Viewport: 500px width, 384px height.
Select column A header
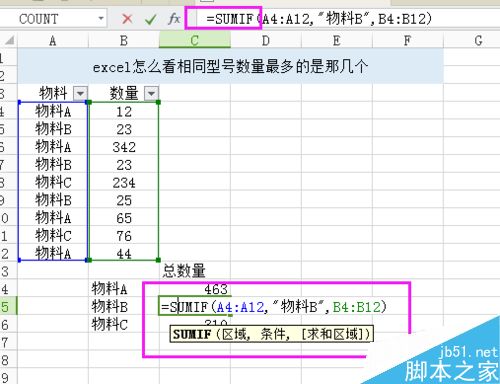point(53,40)
